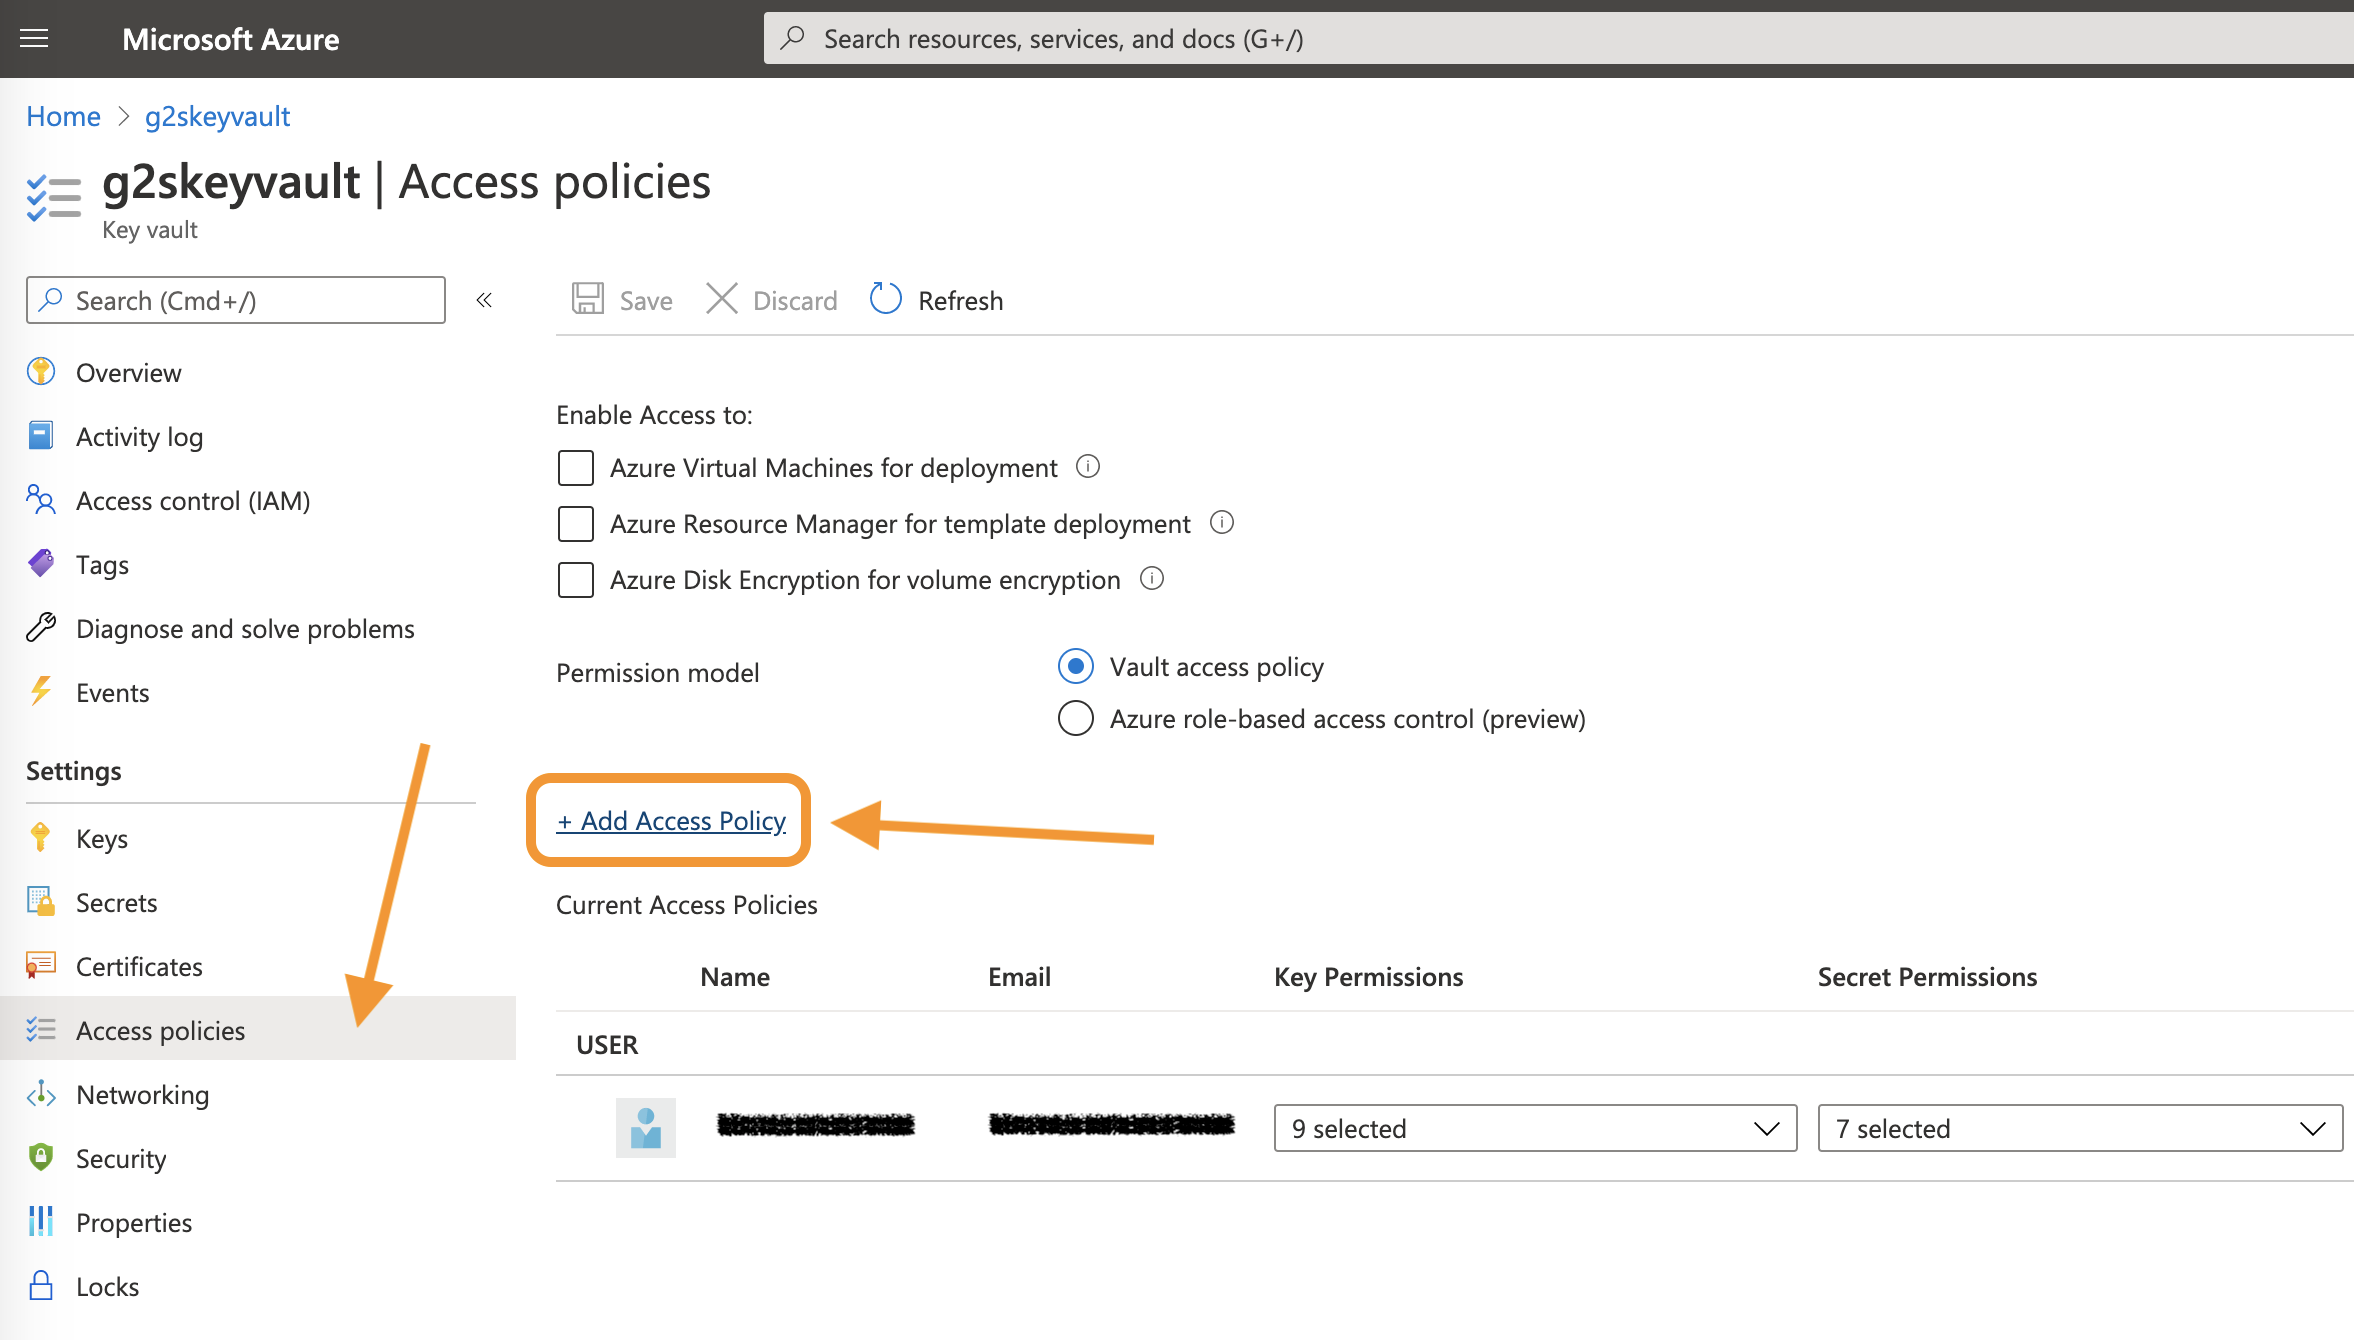Focus the sidebar Search (Cmd+/) box
2354x1340 pixels.
pos(236,300)
